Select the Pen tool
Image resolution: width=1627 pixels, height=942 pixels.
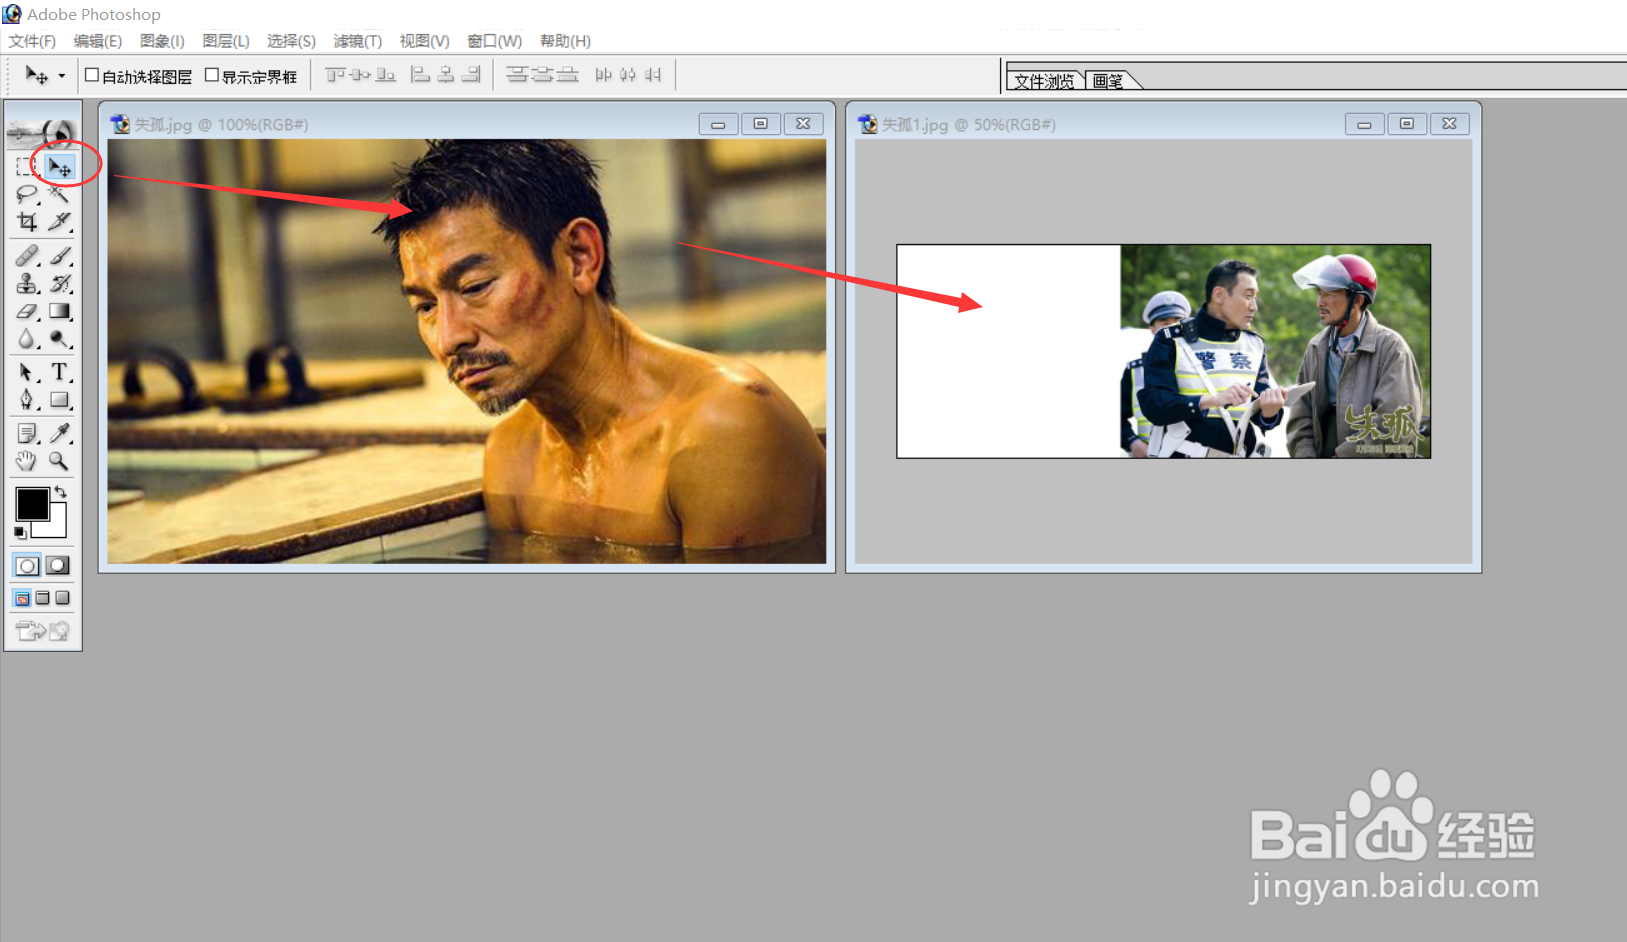click(x=27, y=399)
